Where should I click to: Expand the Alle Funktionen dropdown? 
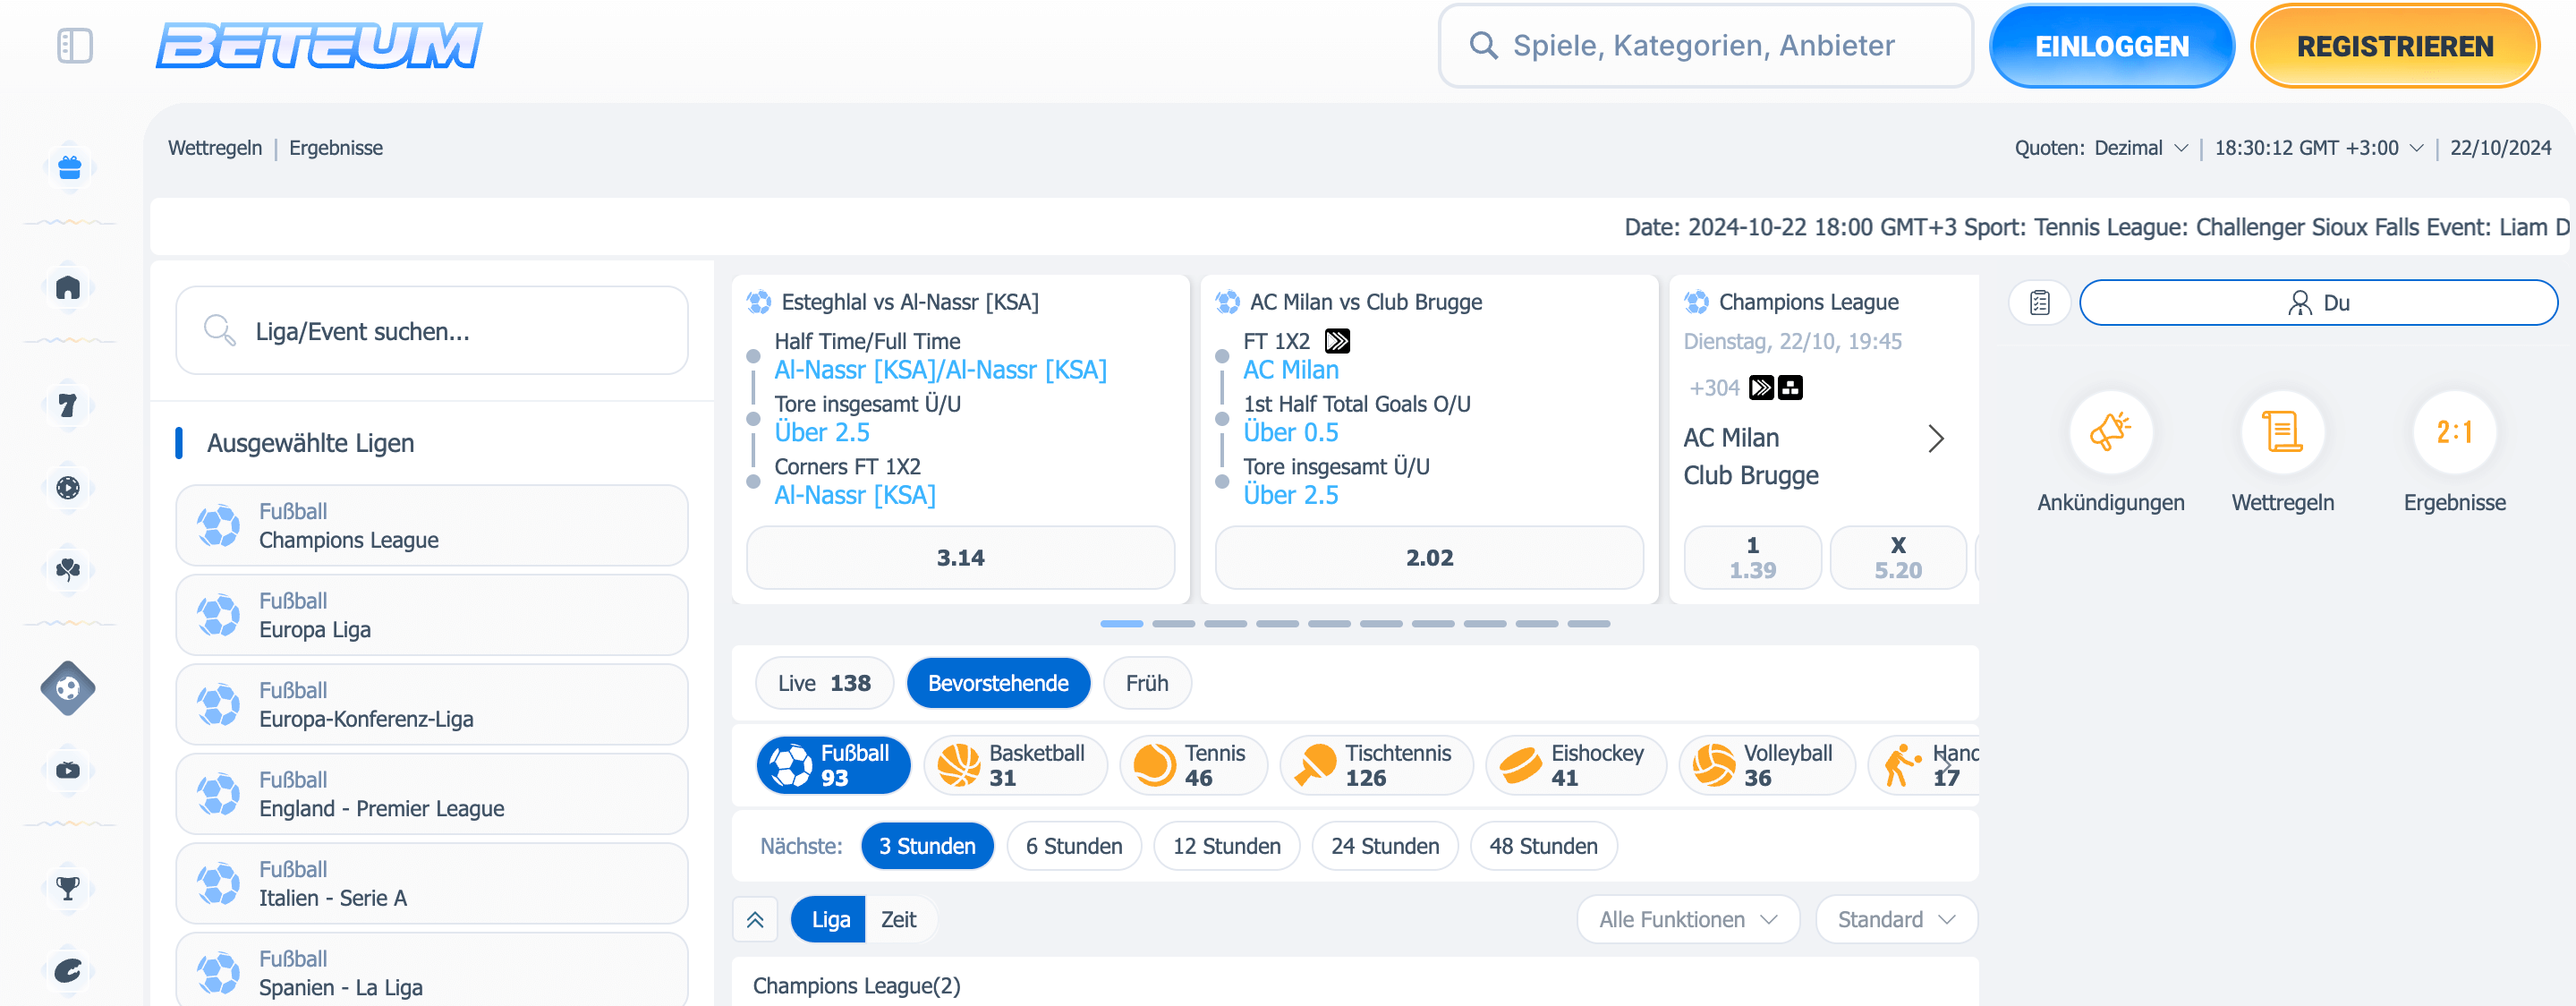(1687, 919)
